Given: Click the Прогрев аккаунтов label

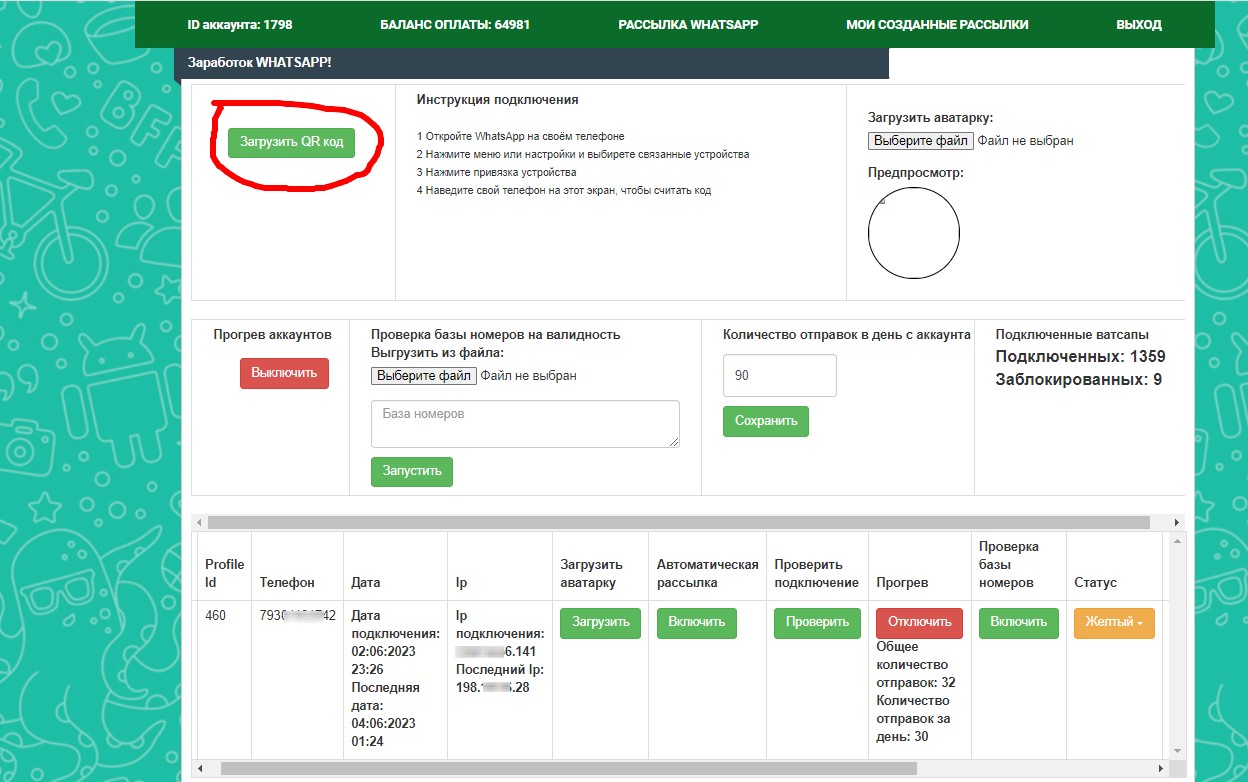Looking at the screenshot, I should pyautogui.click(x=273, y=334).
